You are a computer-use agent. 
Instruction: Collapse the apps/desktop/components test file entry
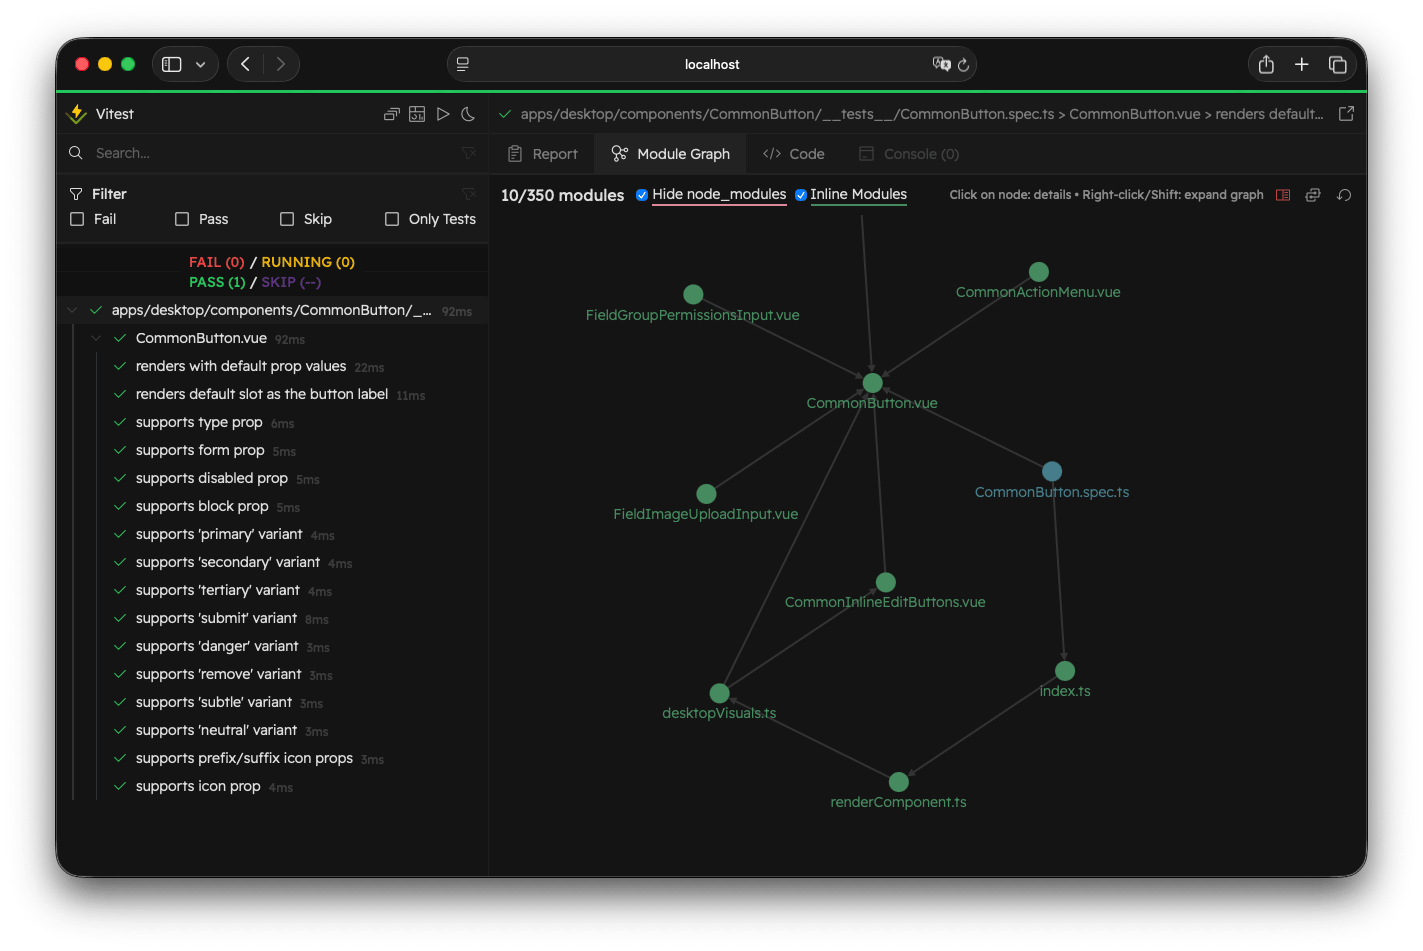[71, 310]
